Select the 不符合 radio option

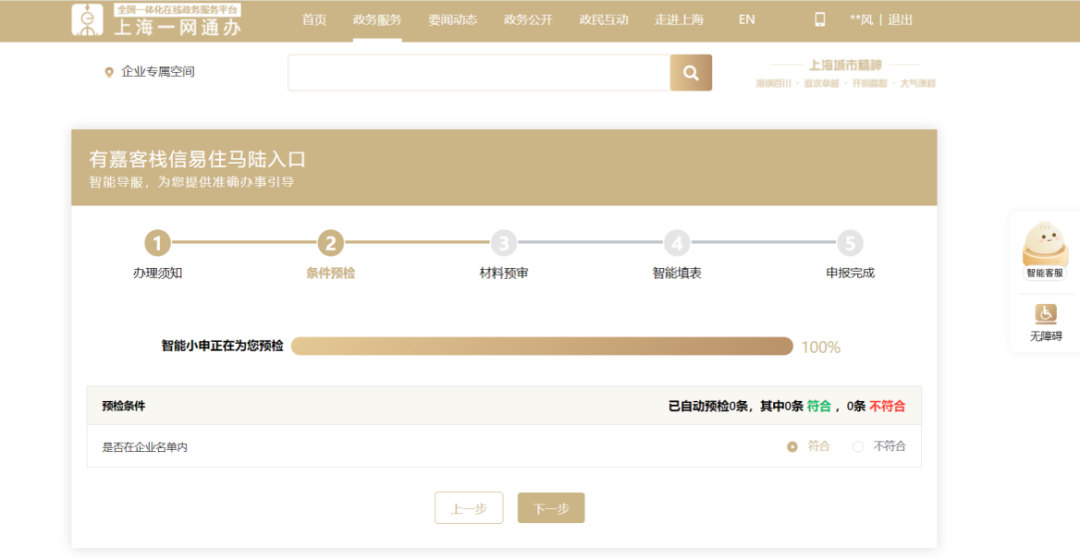click(x=858, y=447)
